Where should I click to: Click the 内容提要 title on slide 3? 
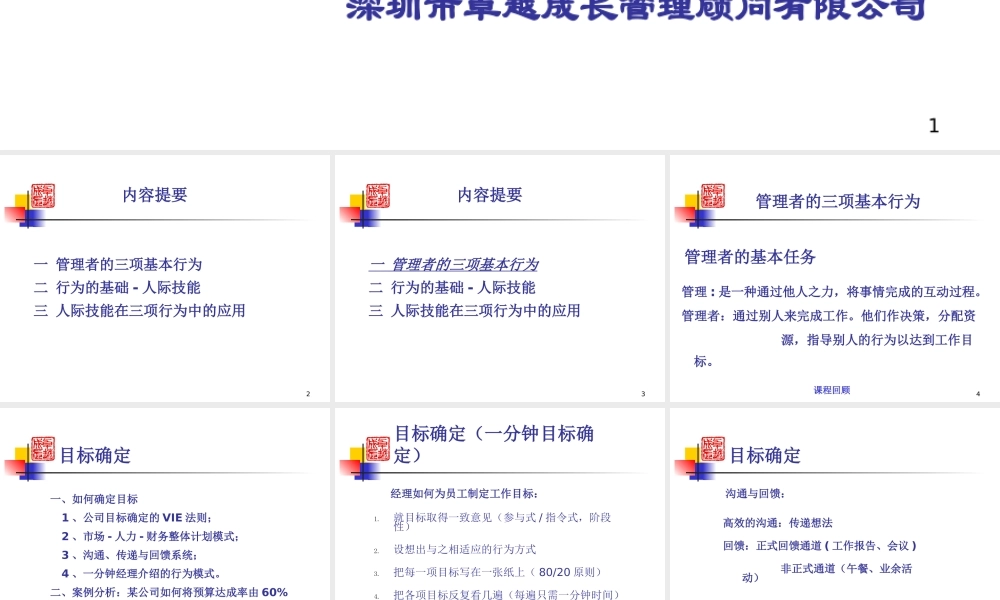click(490, 194)
